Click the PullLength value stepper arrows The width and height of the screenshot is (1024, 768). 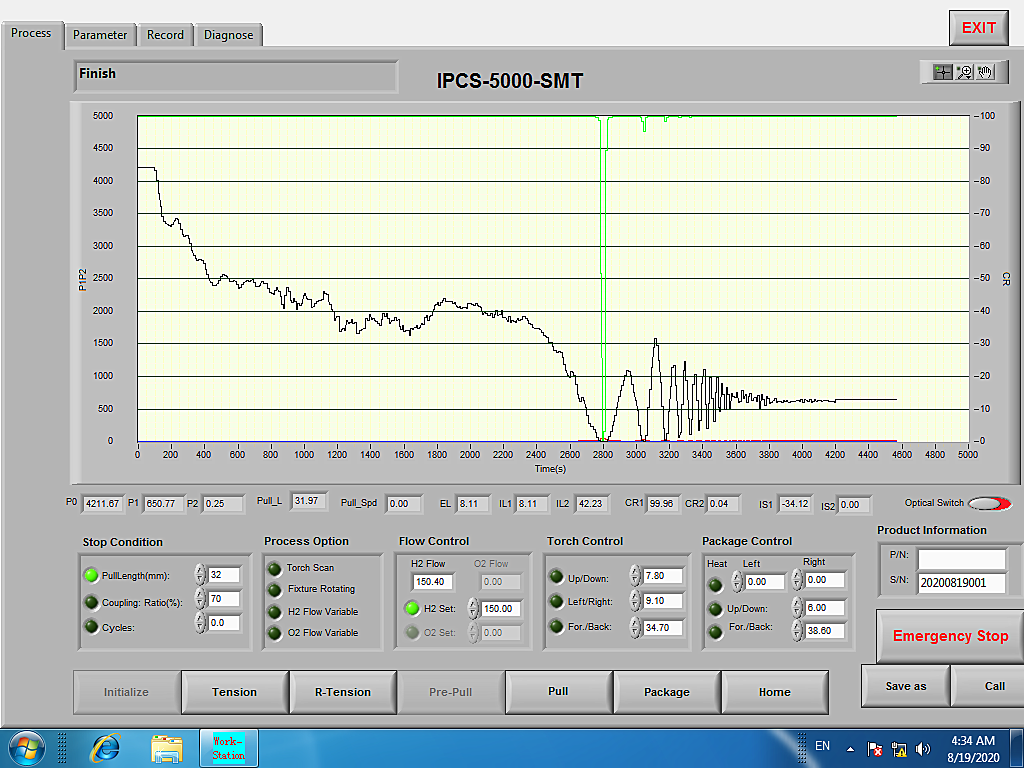pos(200,575)
